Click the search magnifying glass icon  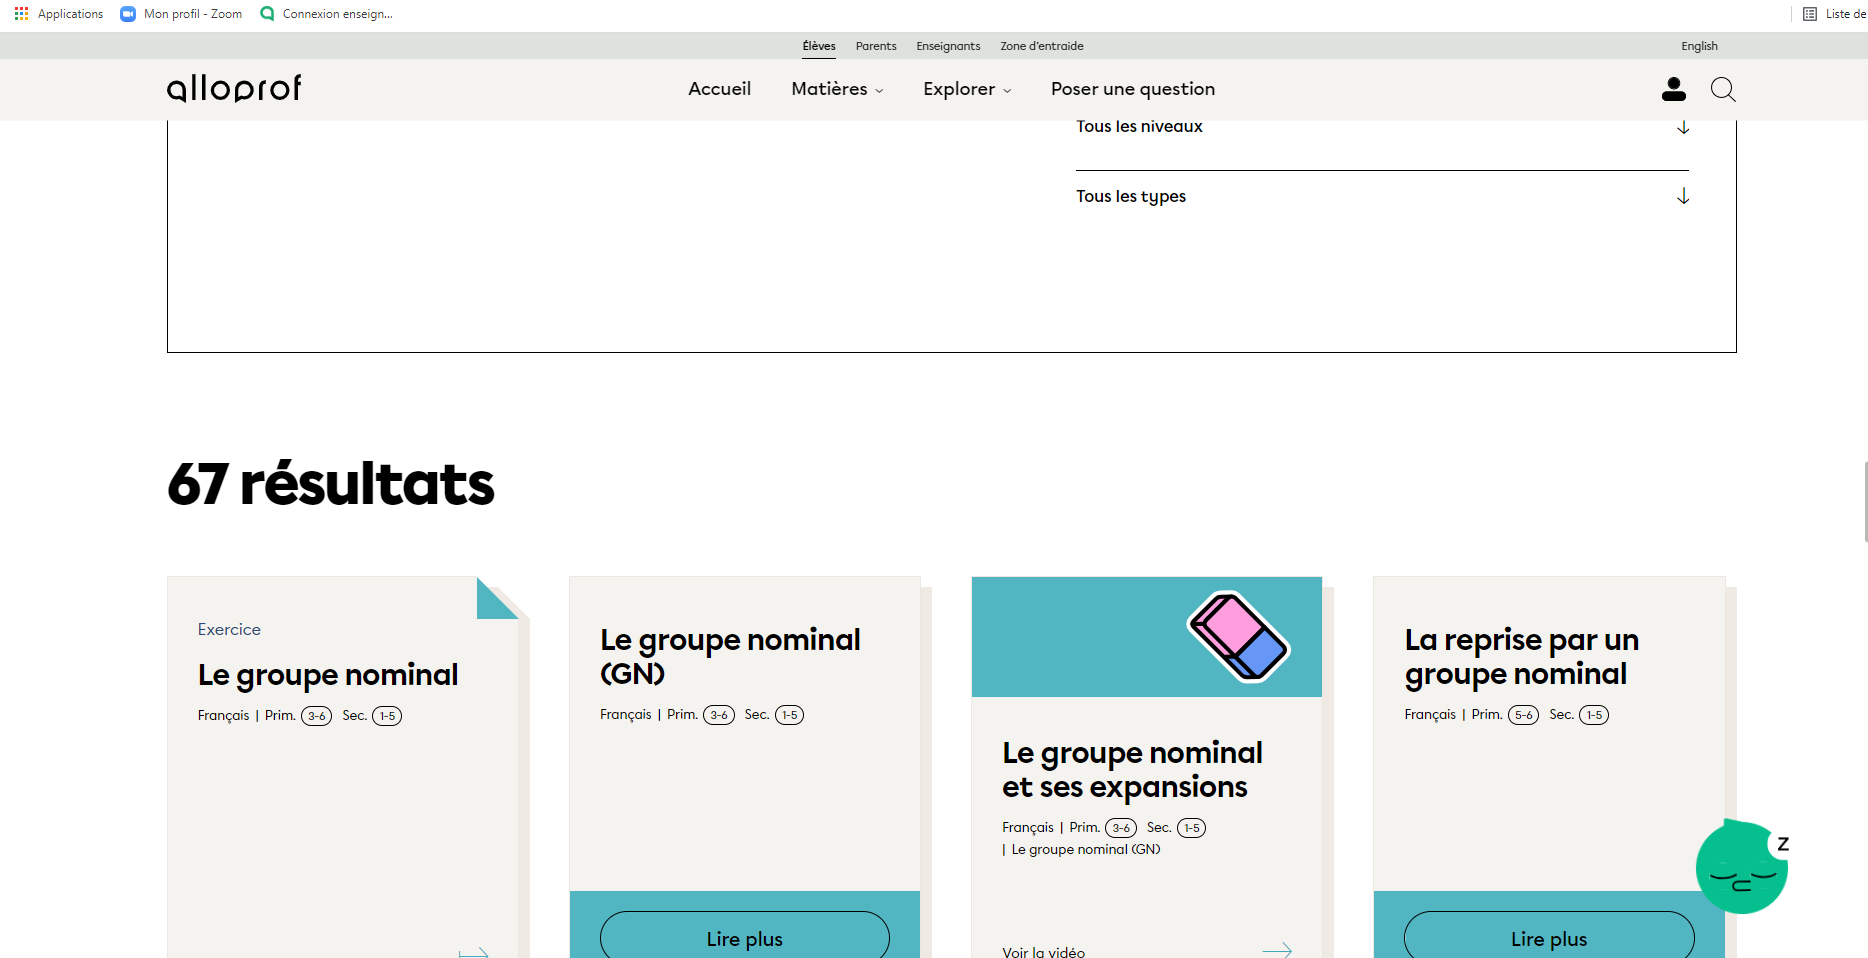1722,89
